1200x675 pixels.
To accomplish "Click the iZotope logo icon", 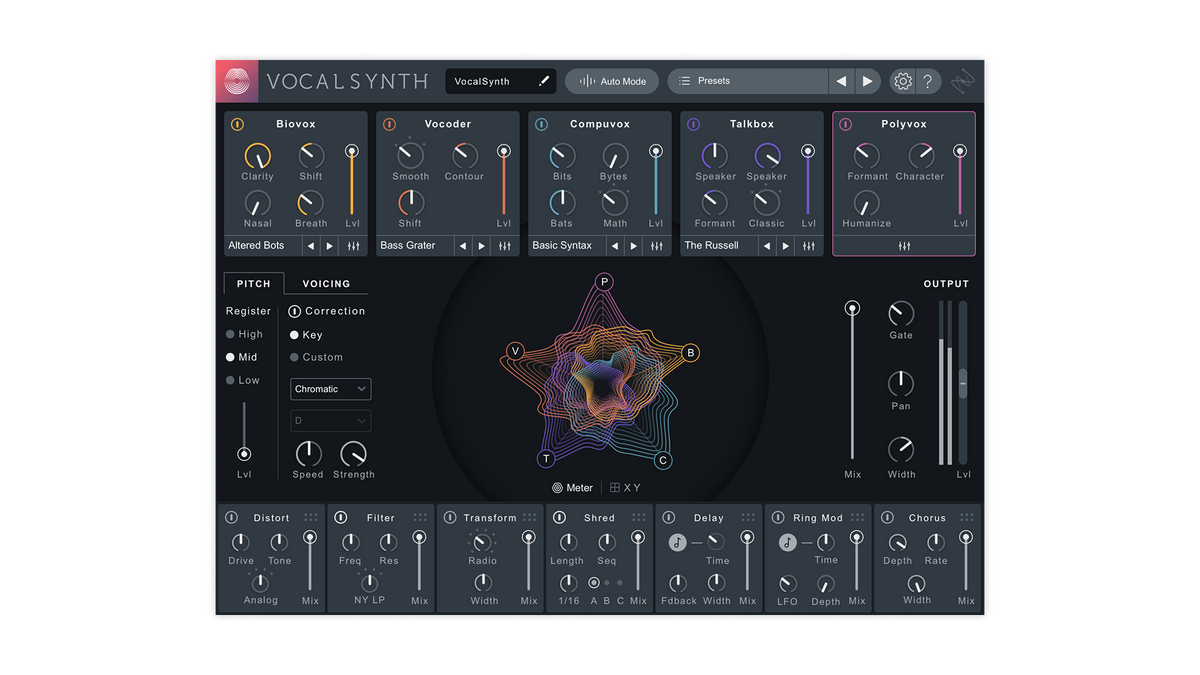I will pyautogui.click(x=237, y=81).
